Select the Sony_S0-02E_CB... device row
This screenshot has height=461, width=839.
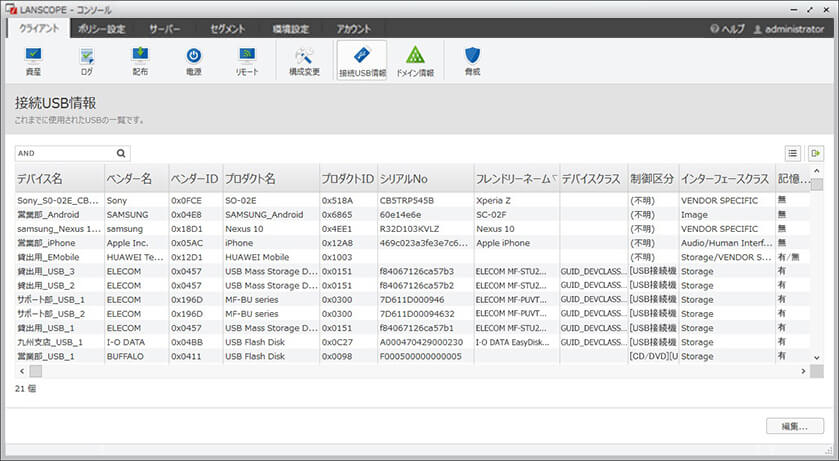(x=412, y=201)
